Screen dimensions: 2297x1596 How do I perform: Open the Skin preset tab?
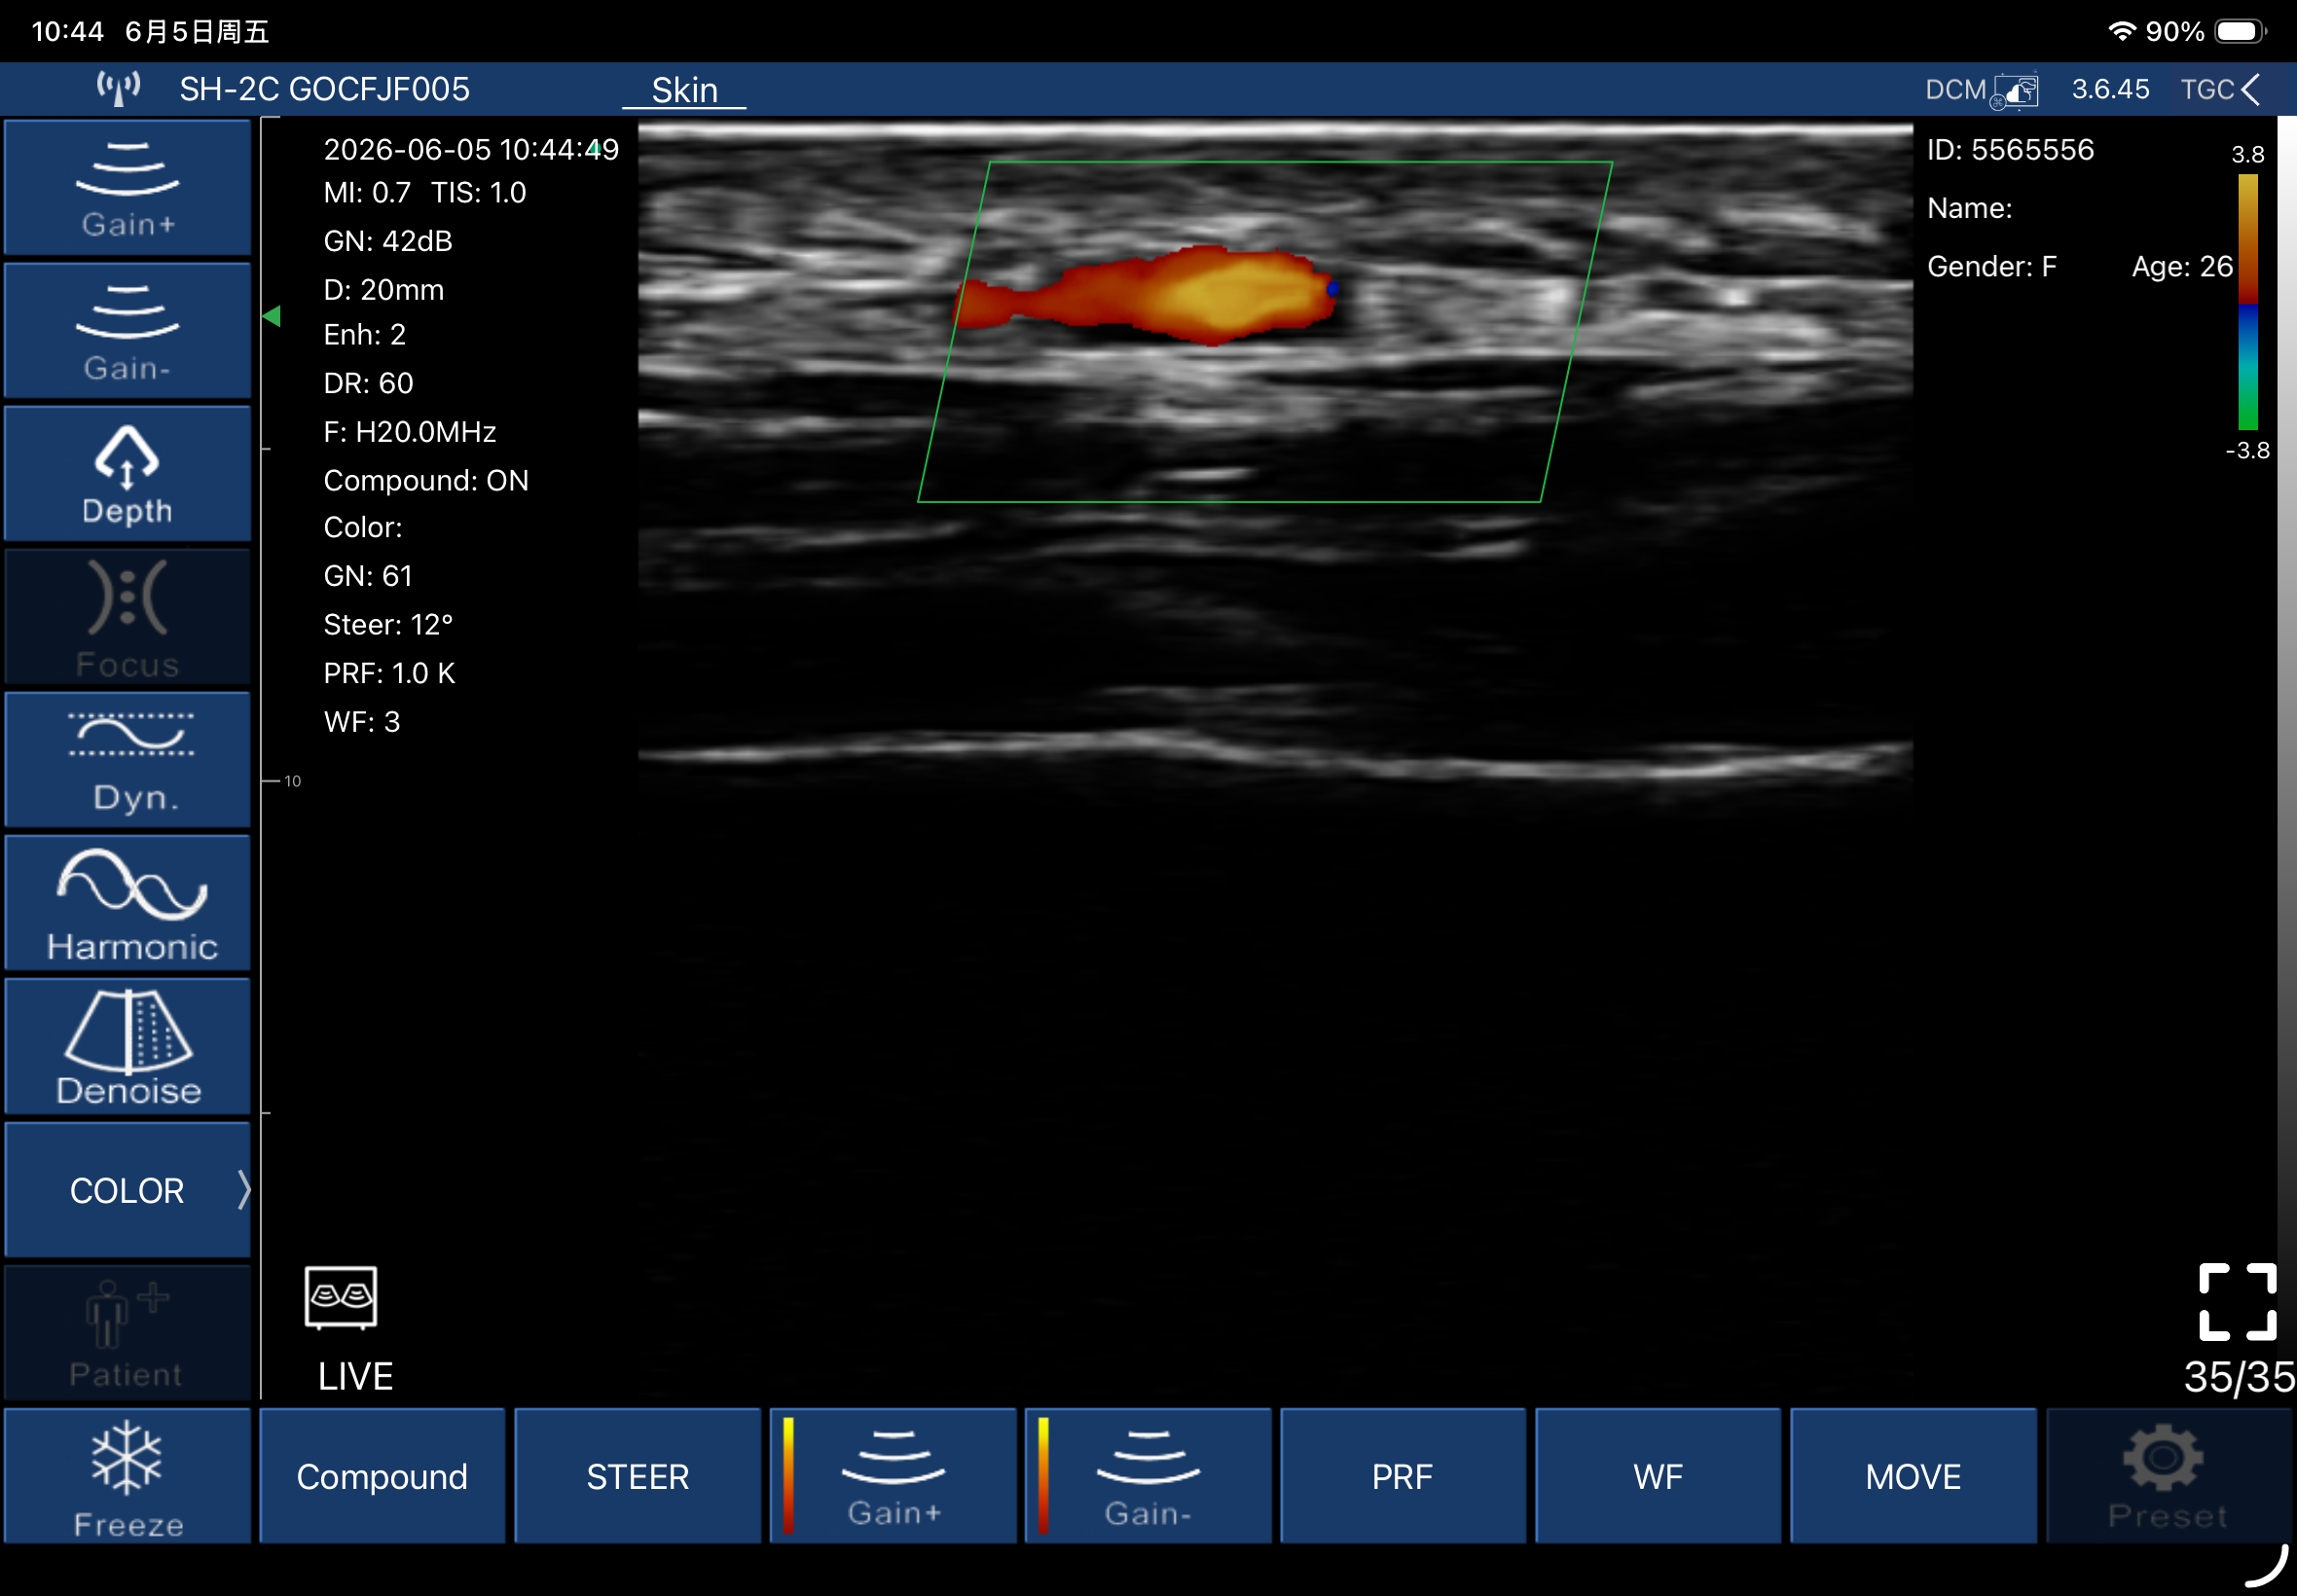click(685, 90)
